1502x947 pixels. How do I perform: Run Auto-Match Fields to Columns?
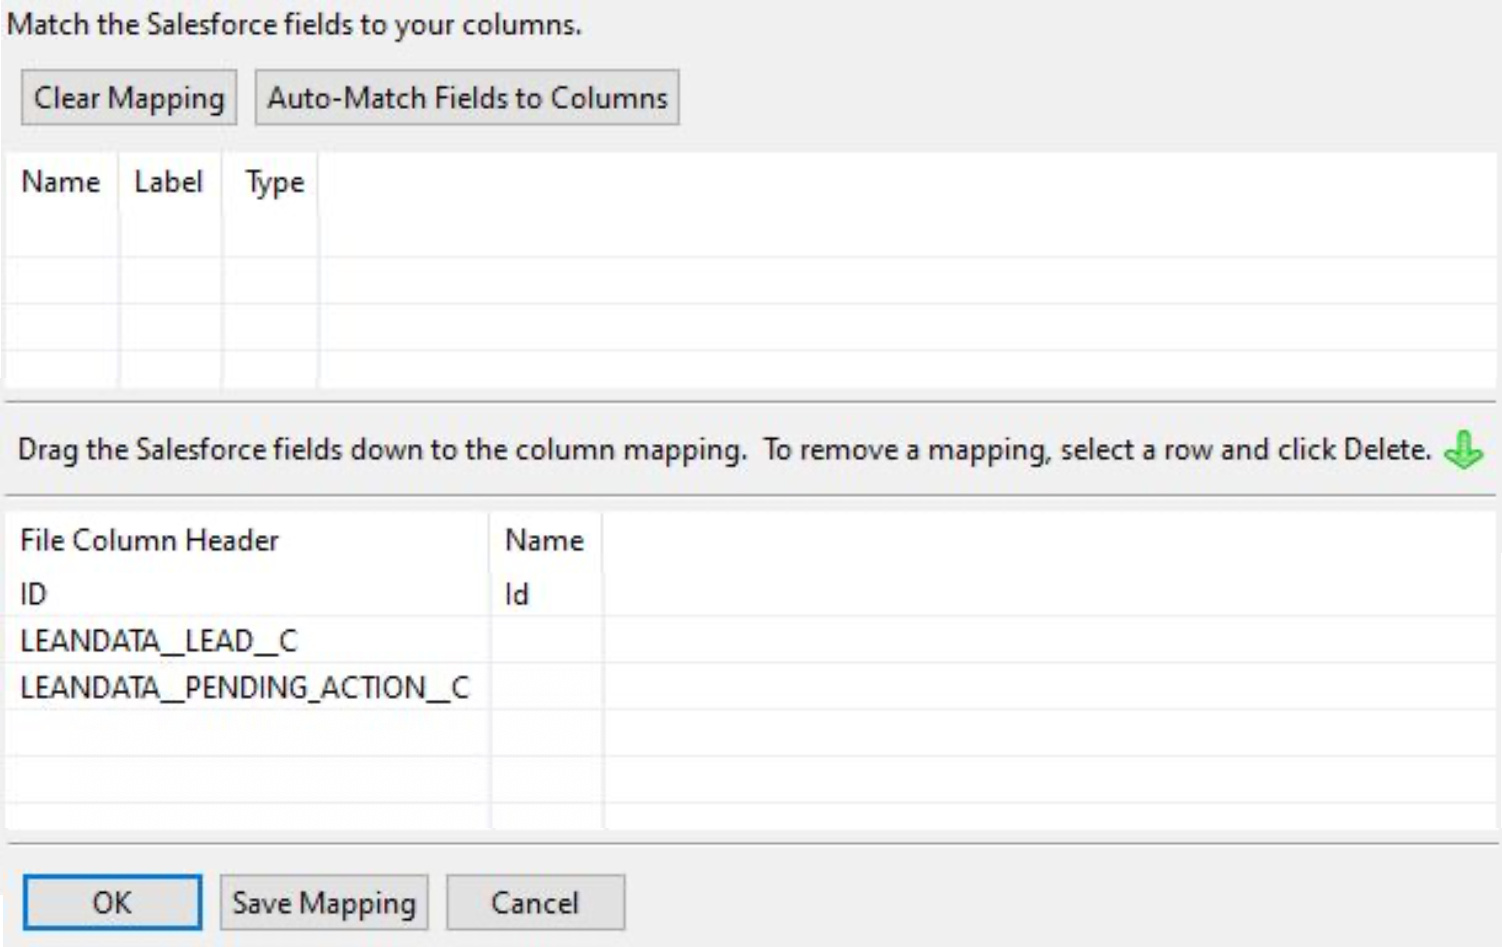tap(467, 98)
